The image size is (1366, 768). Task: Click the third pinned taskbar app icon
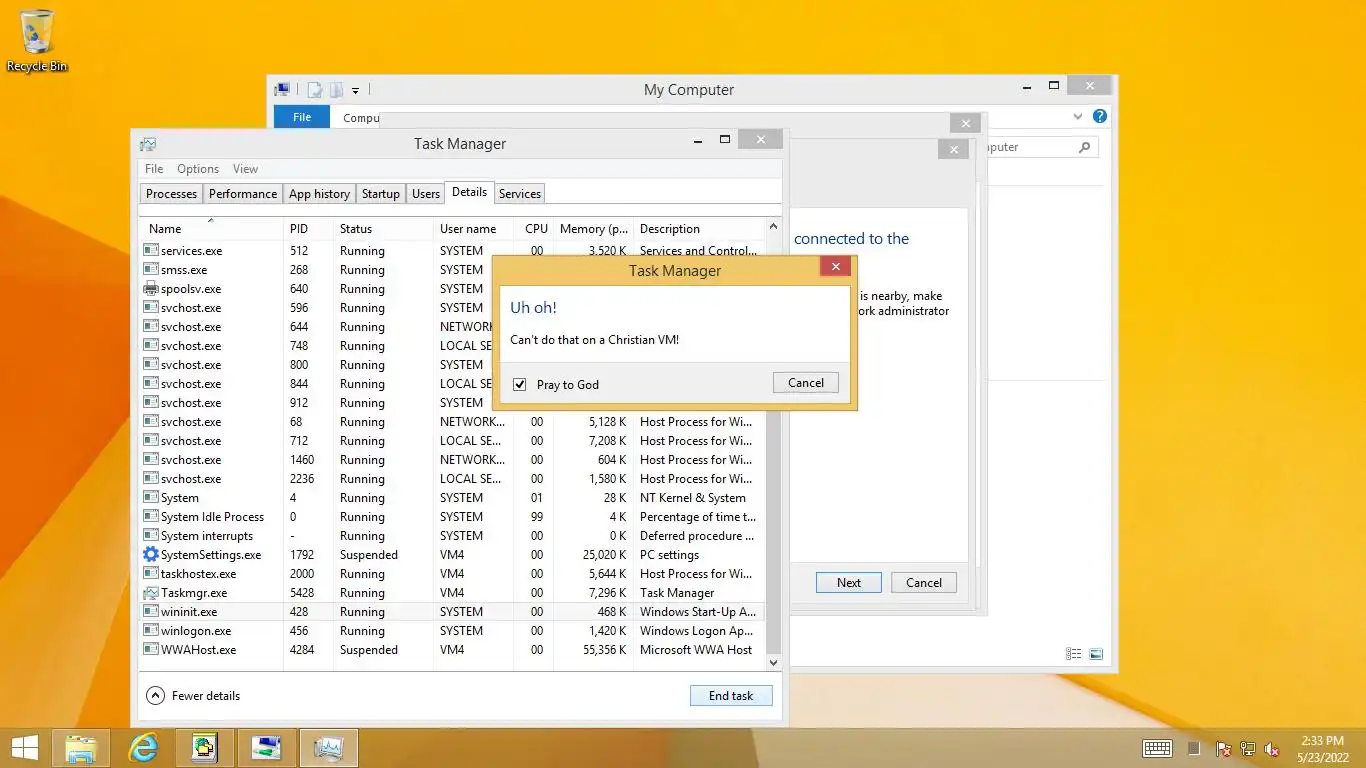pos(205,748)
